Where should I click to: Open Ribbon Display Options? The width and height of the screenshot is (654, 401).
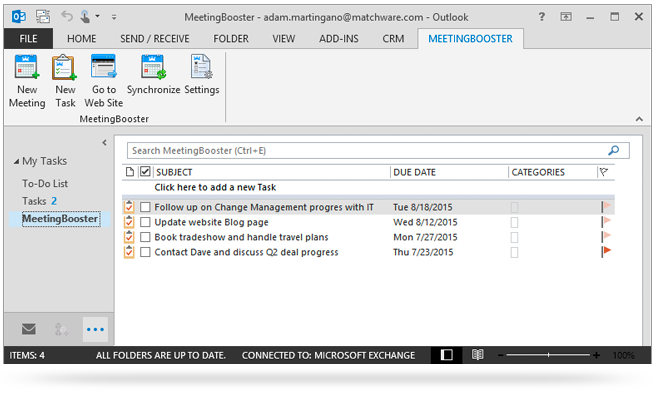tap(566, 17)
